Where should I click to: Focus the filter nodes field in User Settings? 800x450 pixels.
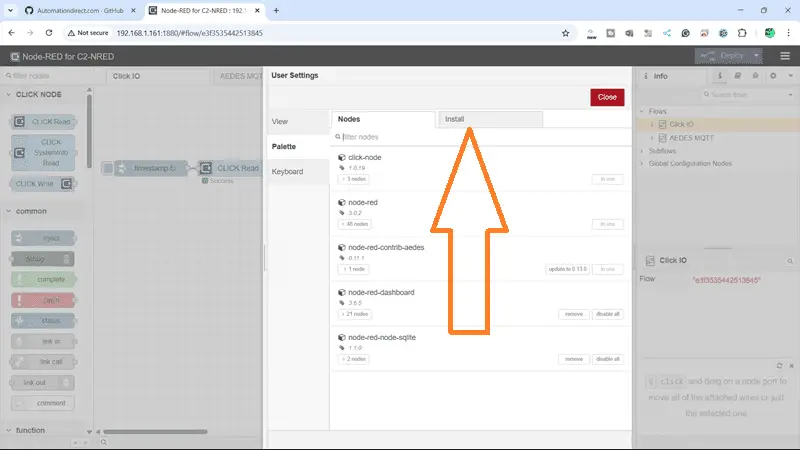pos(481,137)
